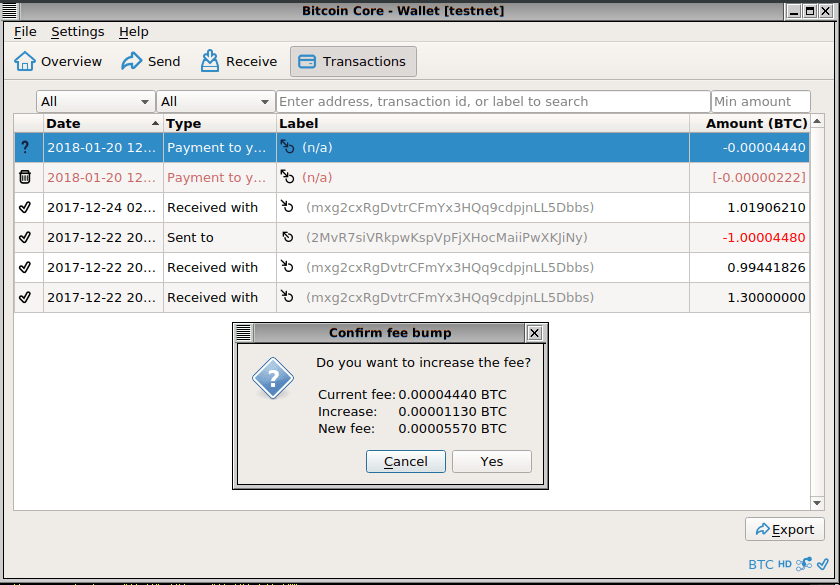Click the received icon in 0.99441826 row
Screen dimensions: 840x585
click(x=288, y=267)
